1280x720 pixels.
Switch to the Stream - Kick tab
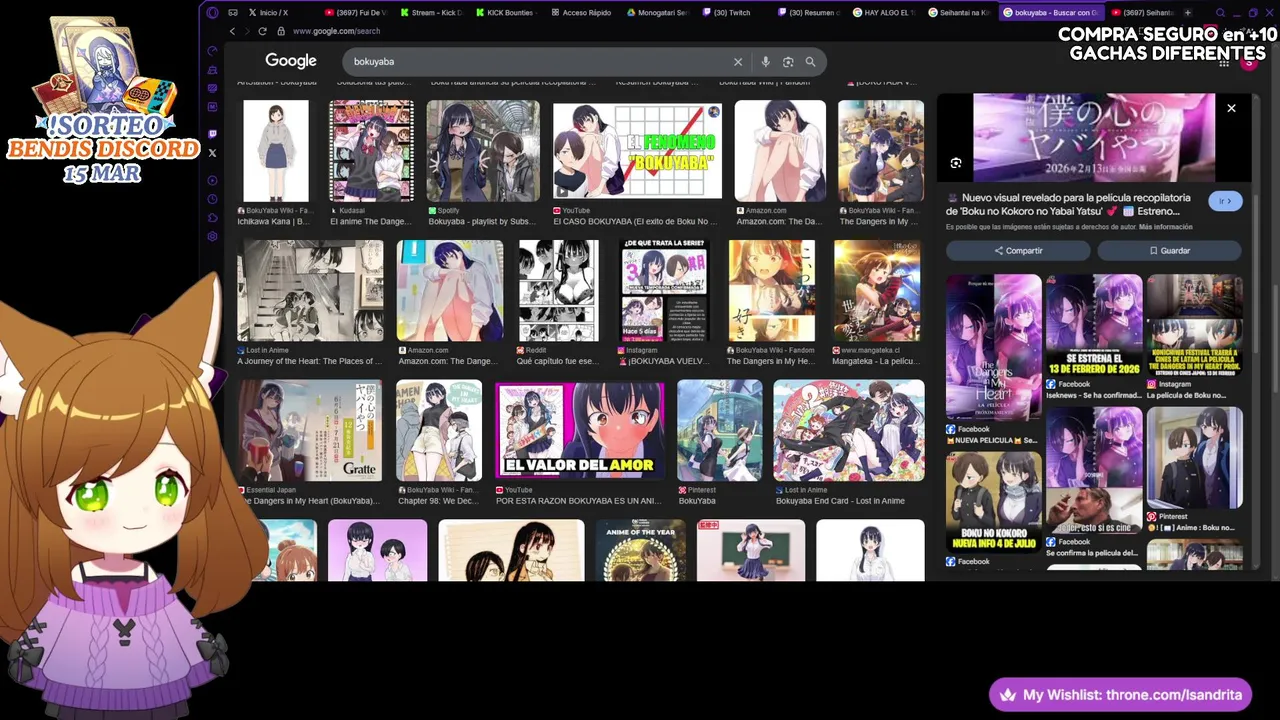[430, 12]
